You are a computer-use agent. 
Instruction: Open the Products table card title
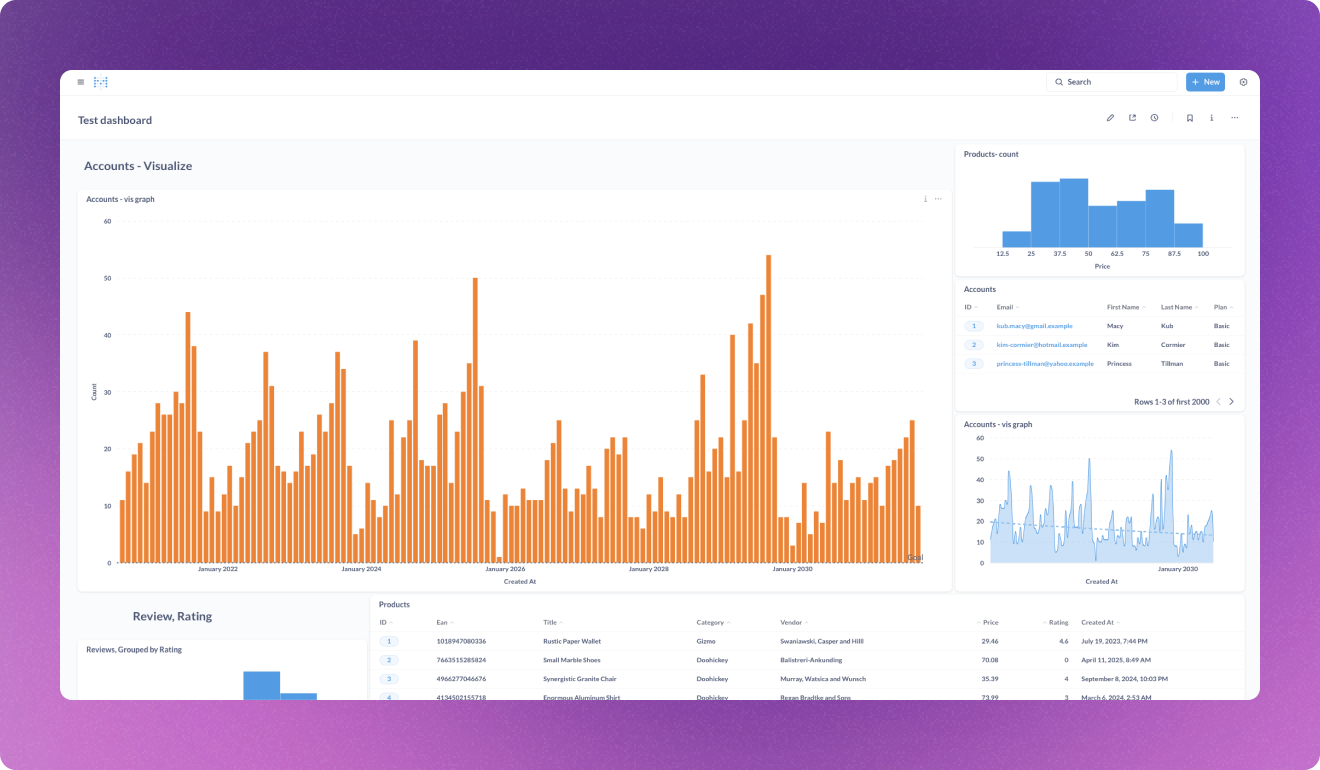click(x=394, y=605)
